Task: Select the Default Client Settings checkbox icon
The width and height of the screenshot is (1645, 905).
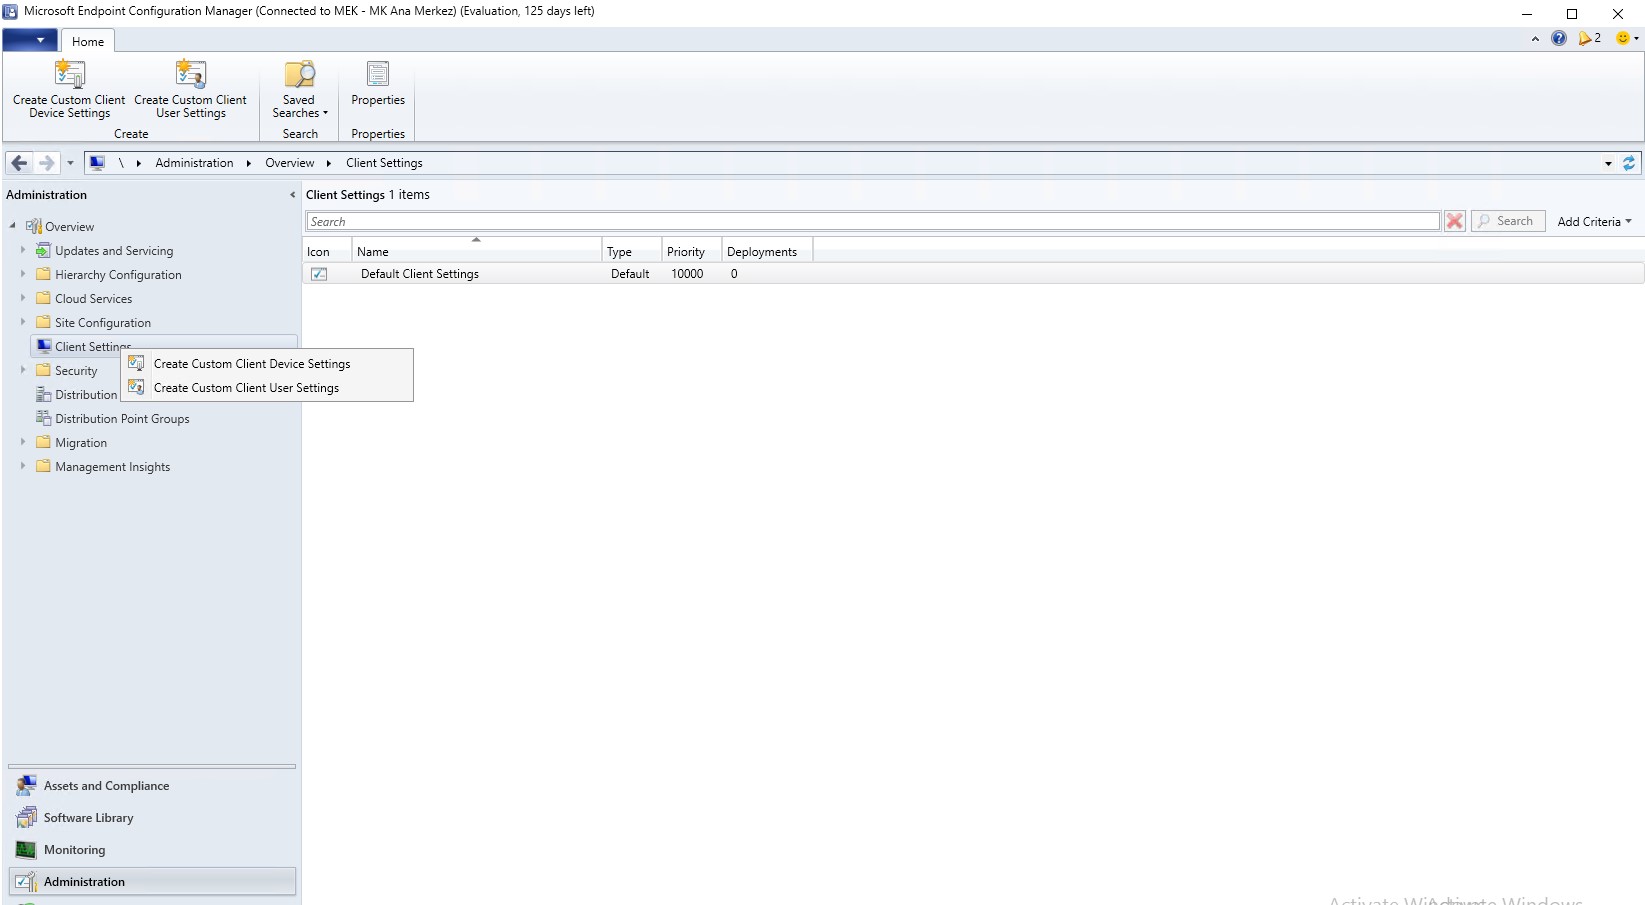Action: (319, 273)
